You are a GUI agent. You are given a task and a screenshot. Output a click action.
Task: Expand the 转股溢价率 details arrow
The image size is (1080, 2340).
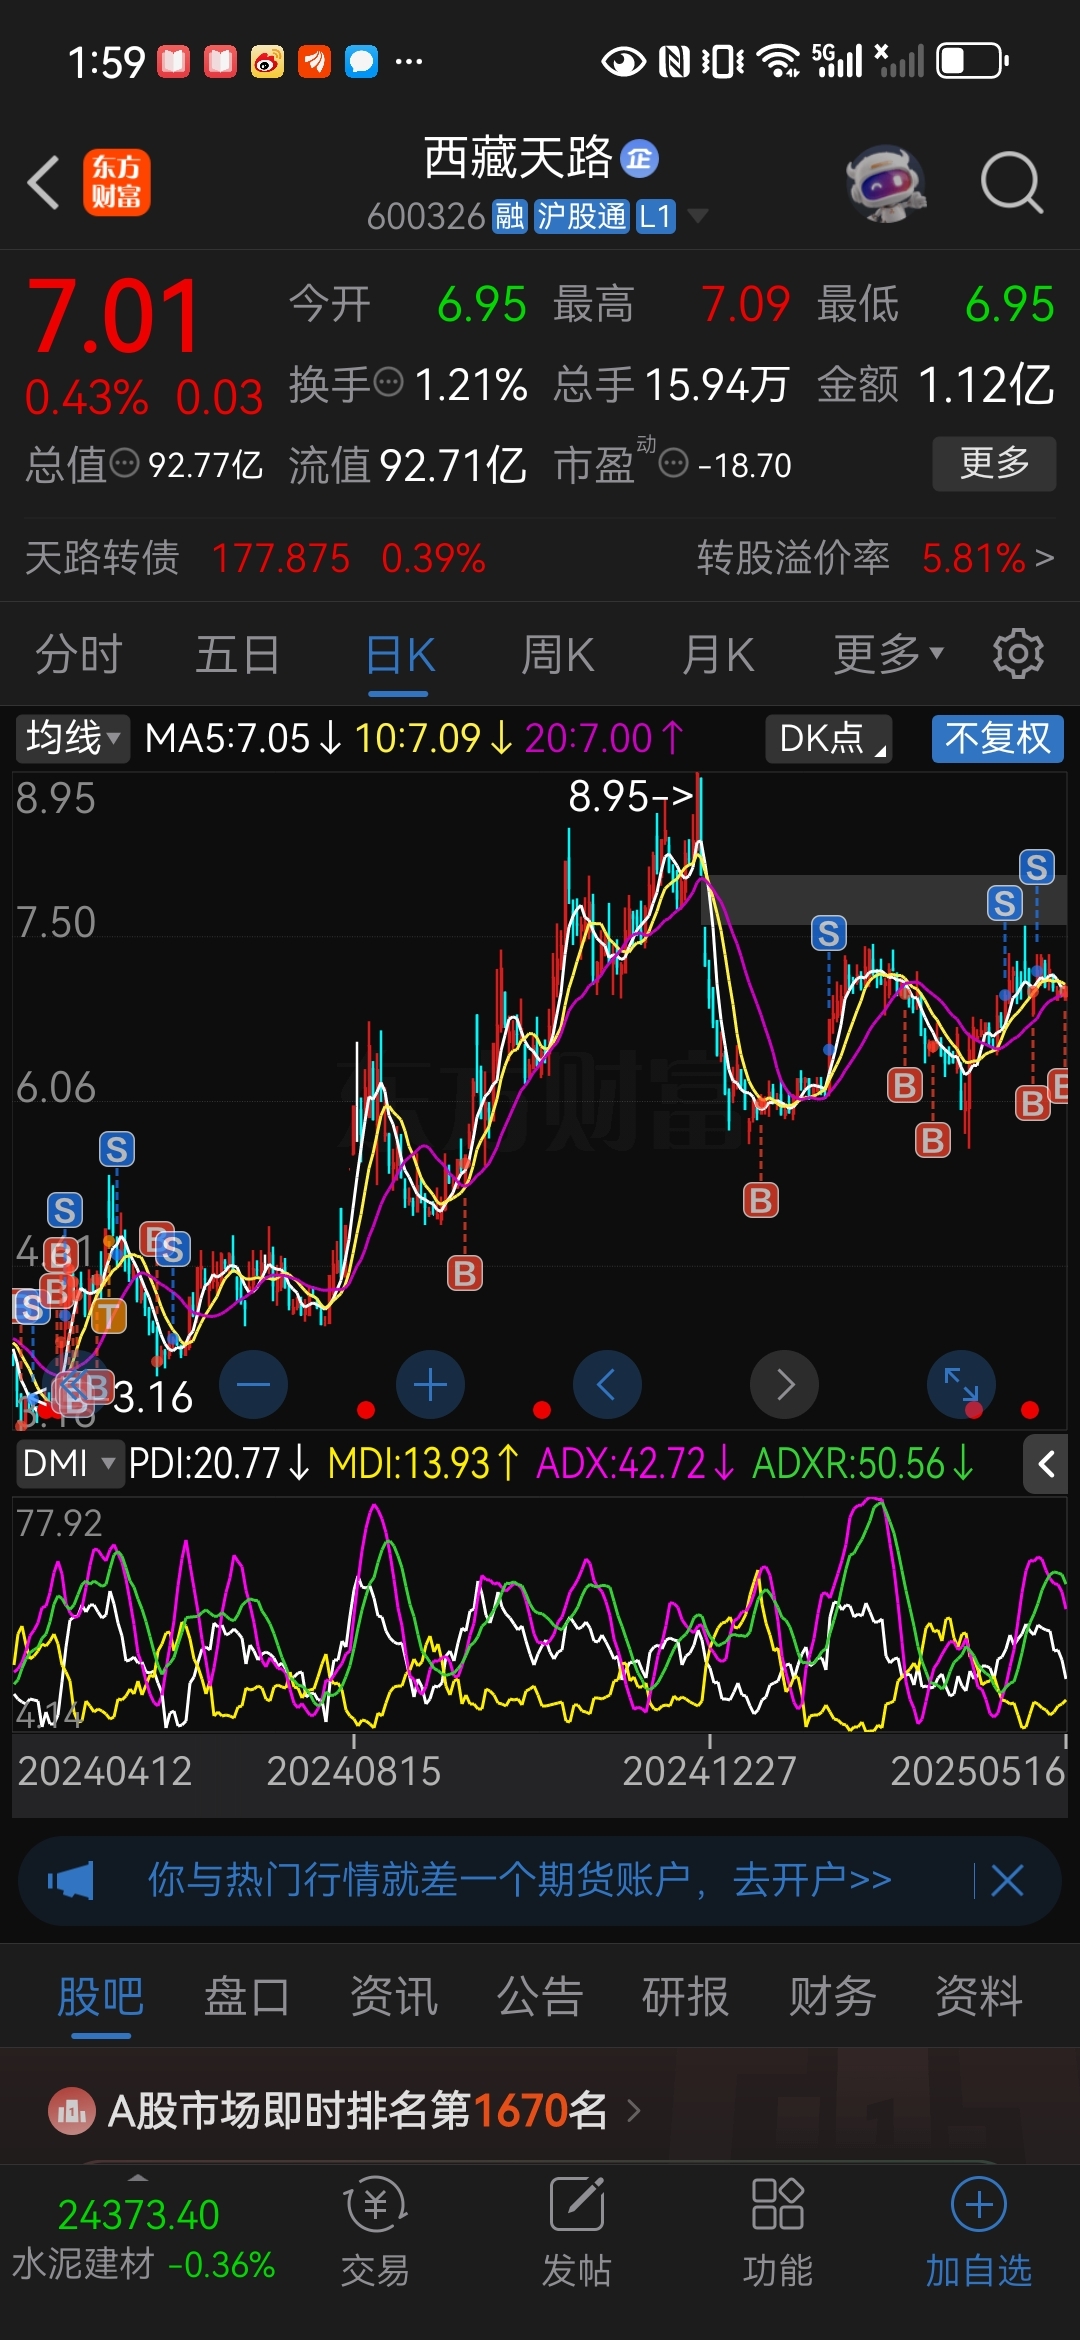pyautogui.click(x=1044, y=557)
